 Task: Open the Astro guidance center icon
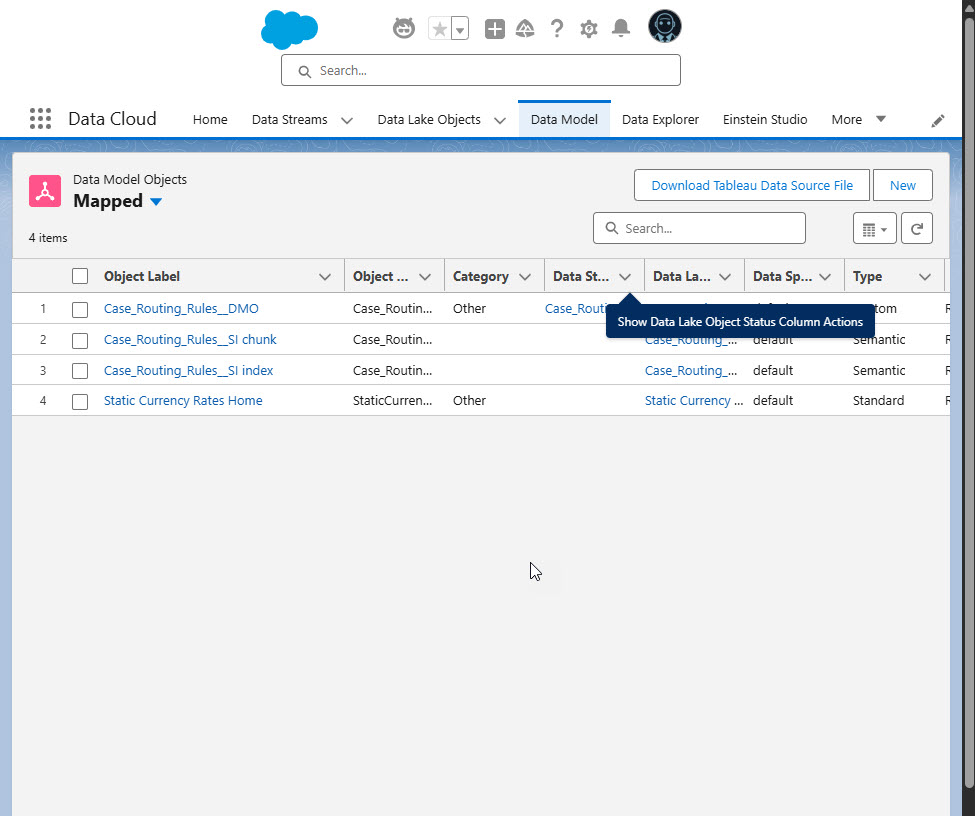tap(404, 28)
